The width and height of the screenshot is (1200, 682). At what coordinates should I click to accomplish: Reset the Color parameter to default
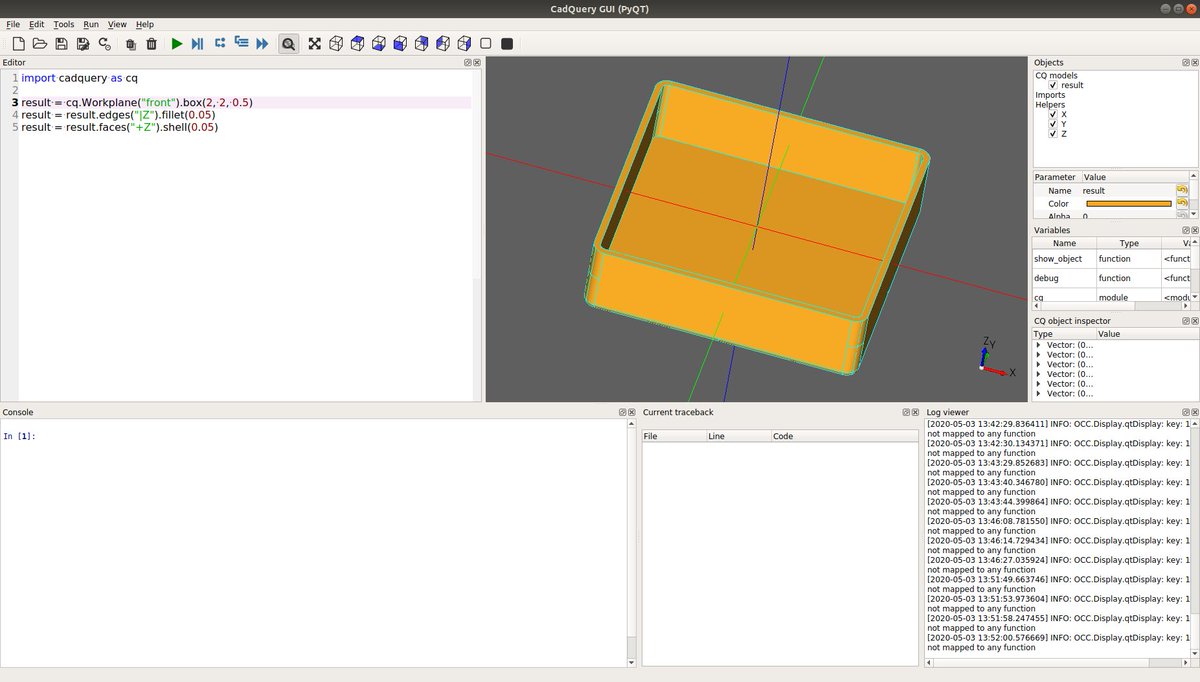pyautogui.click(x=1183, y=203)
